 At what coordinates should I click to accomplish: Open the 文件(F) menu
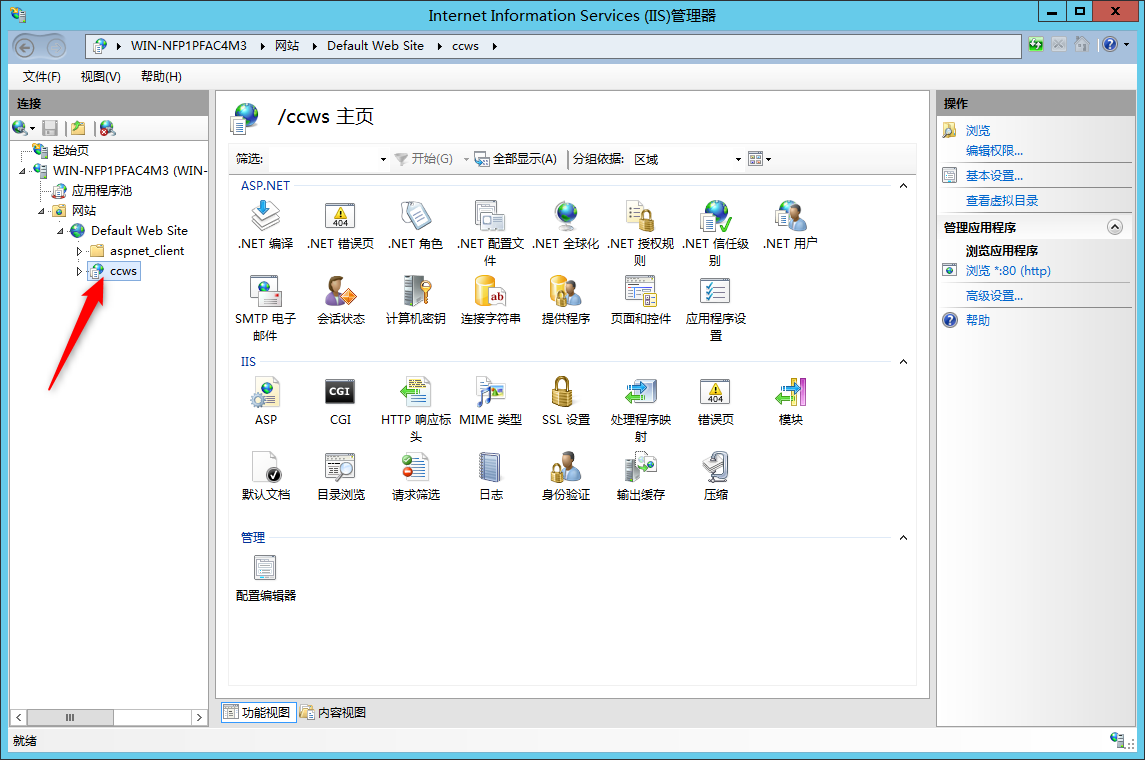pyautogui.click(x=42, y=77)
